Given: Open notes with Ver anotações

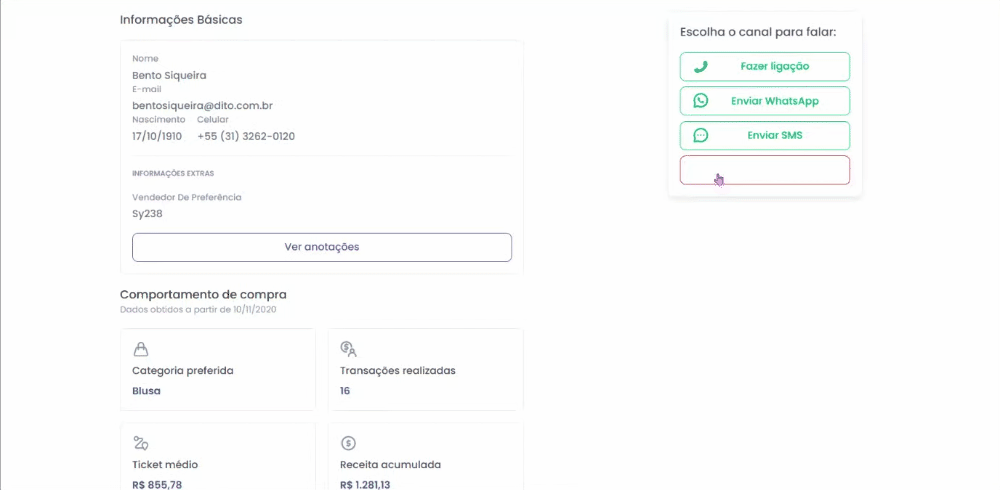Looking at the screenshot, I should pyautogui.click(x=322, y=247).
